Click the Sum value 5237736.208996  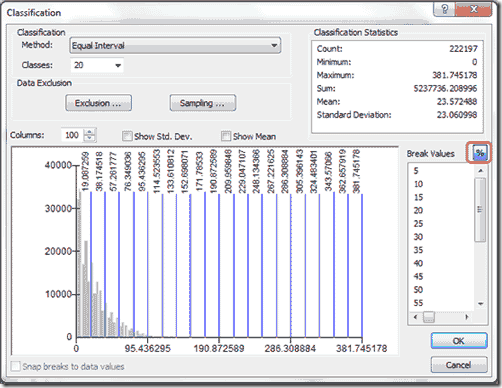(x=445, y=88)
